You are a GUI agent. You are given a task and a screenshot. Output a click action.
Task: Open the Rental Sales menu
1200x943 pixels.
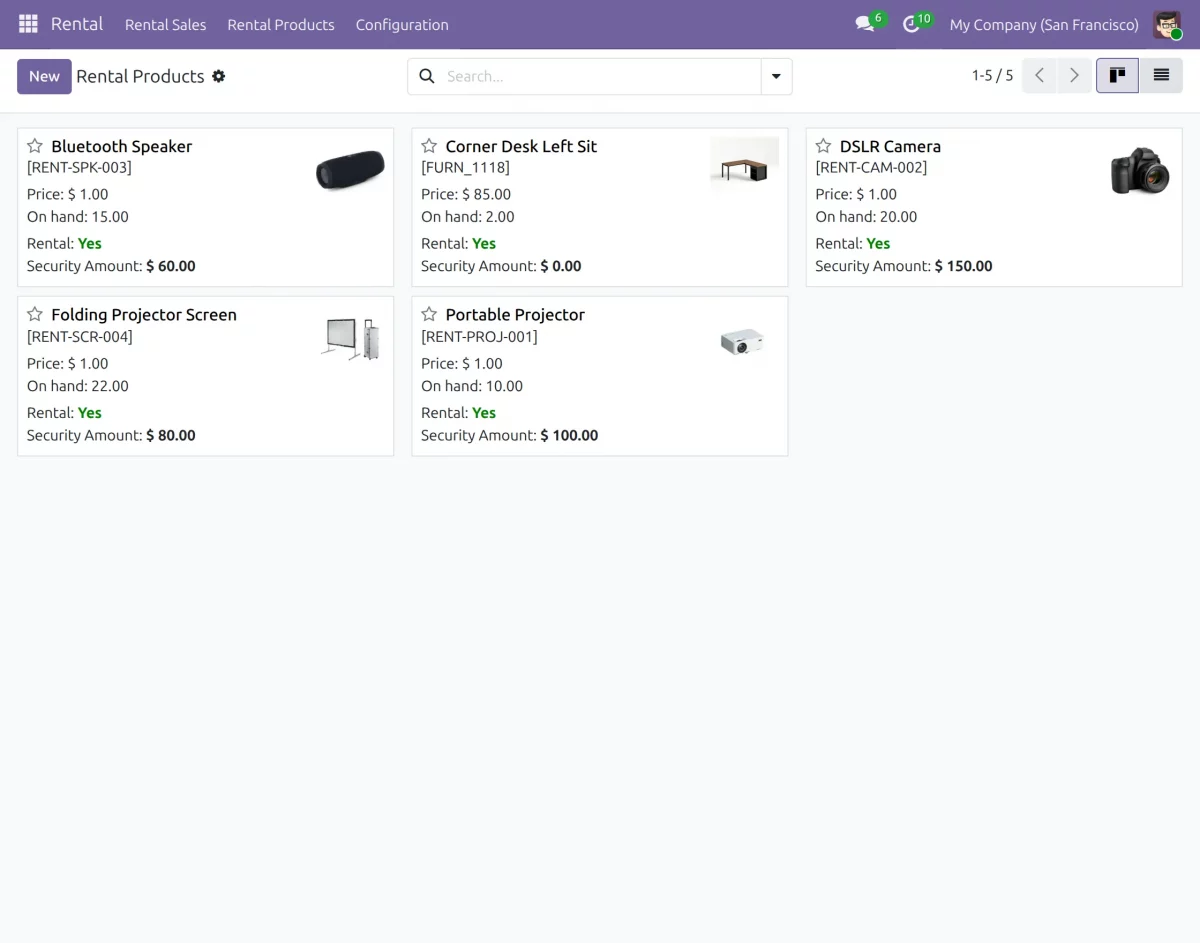(165, 24)
